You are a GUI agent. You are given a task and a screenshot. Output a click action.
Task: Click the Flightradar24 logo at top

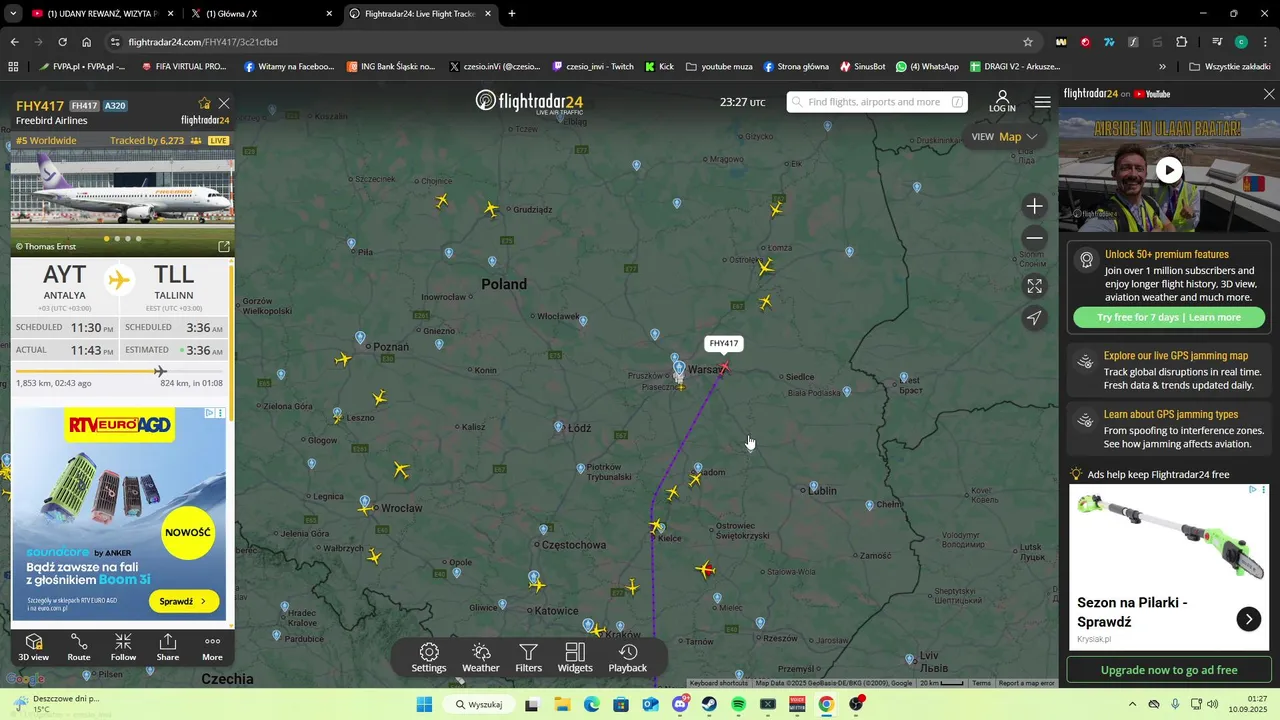point(529,102)
